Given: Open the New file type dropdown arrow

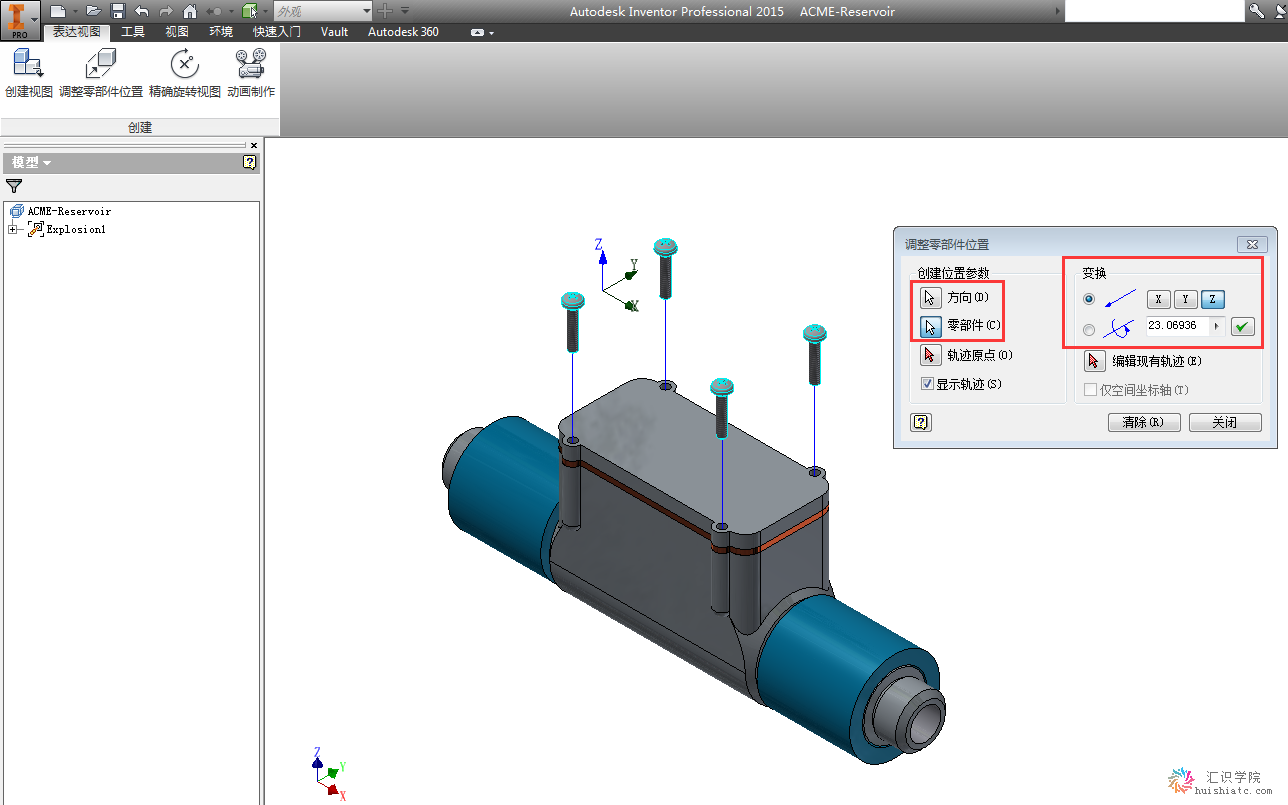Looking at the screenshot, I should point(74,12).
